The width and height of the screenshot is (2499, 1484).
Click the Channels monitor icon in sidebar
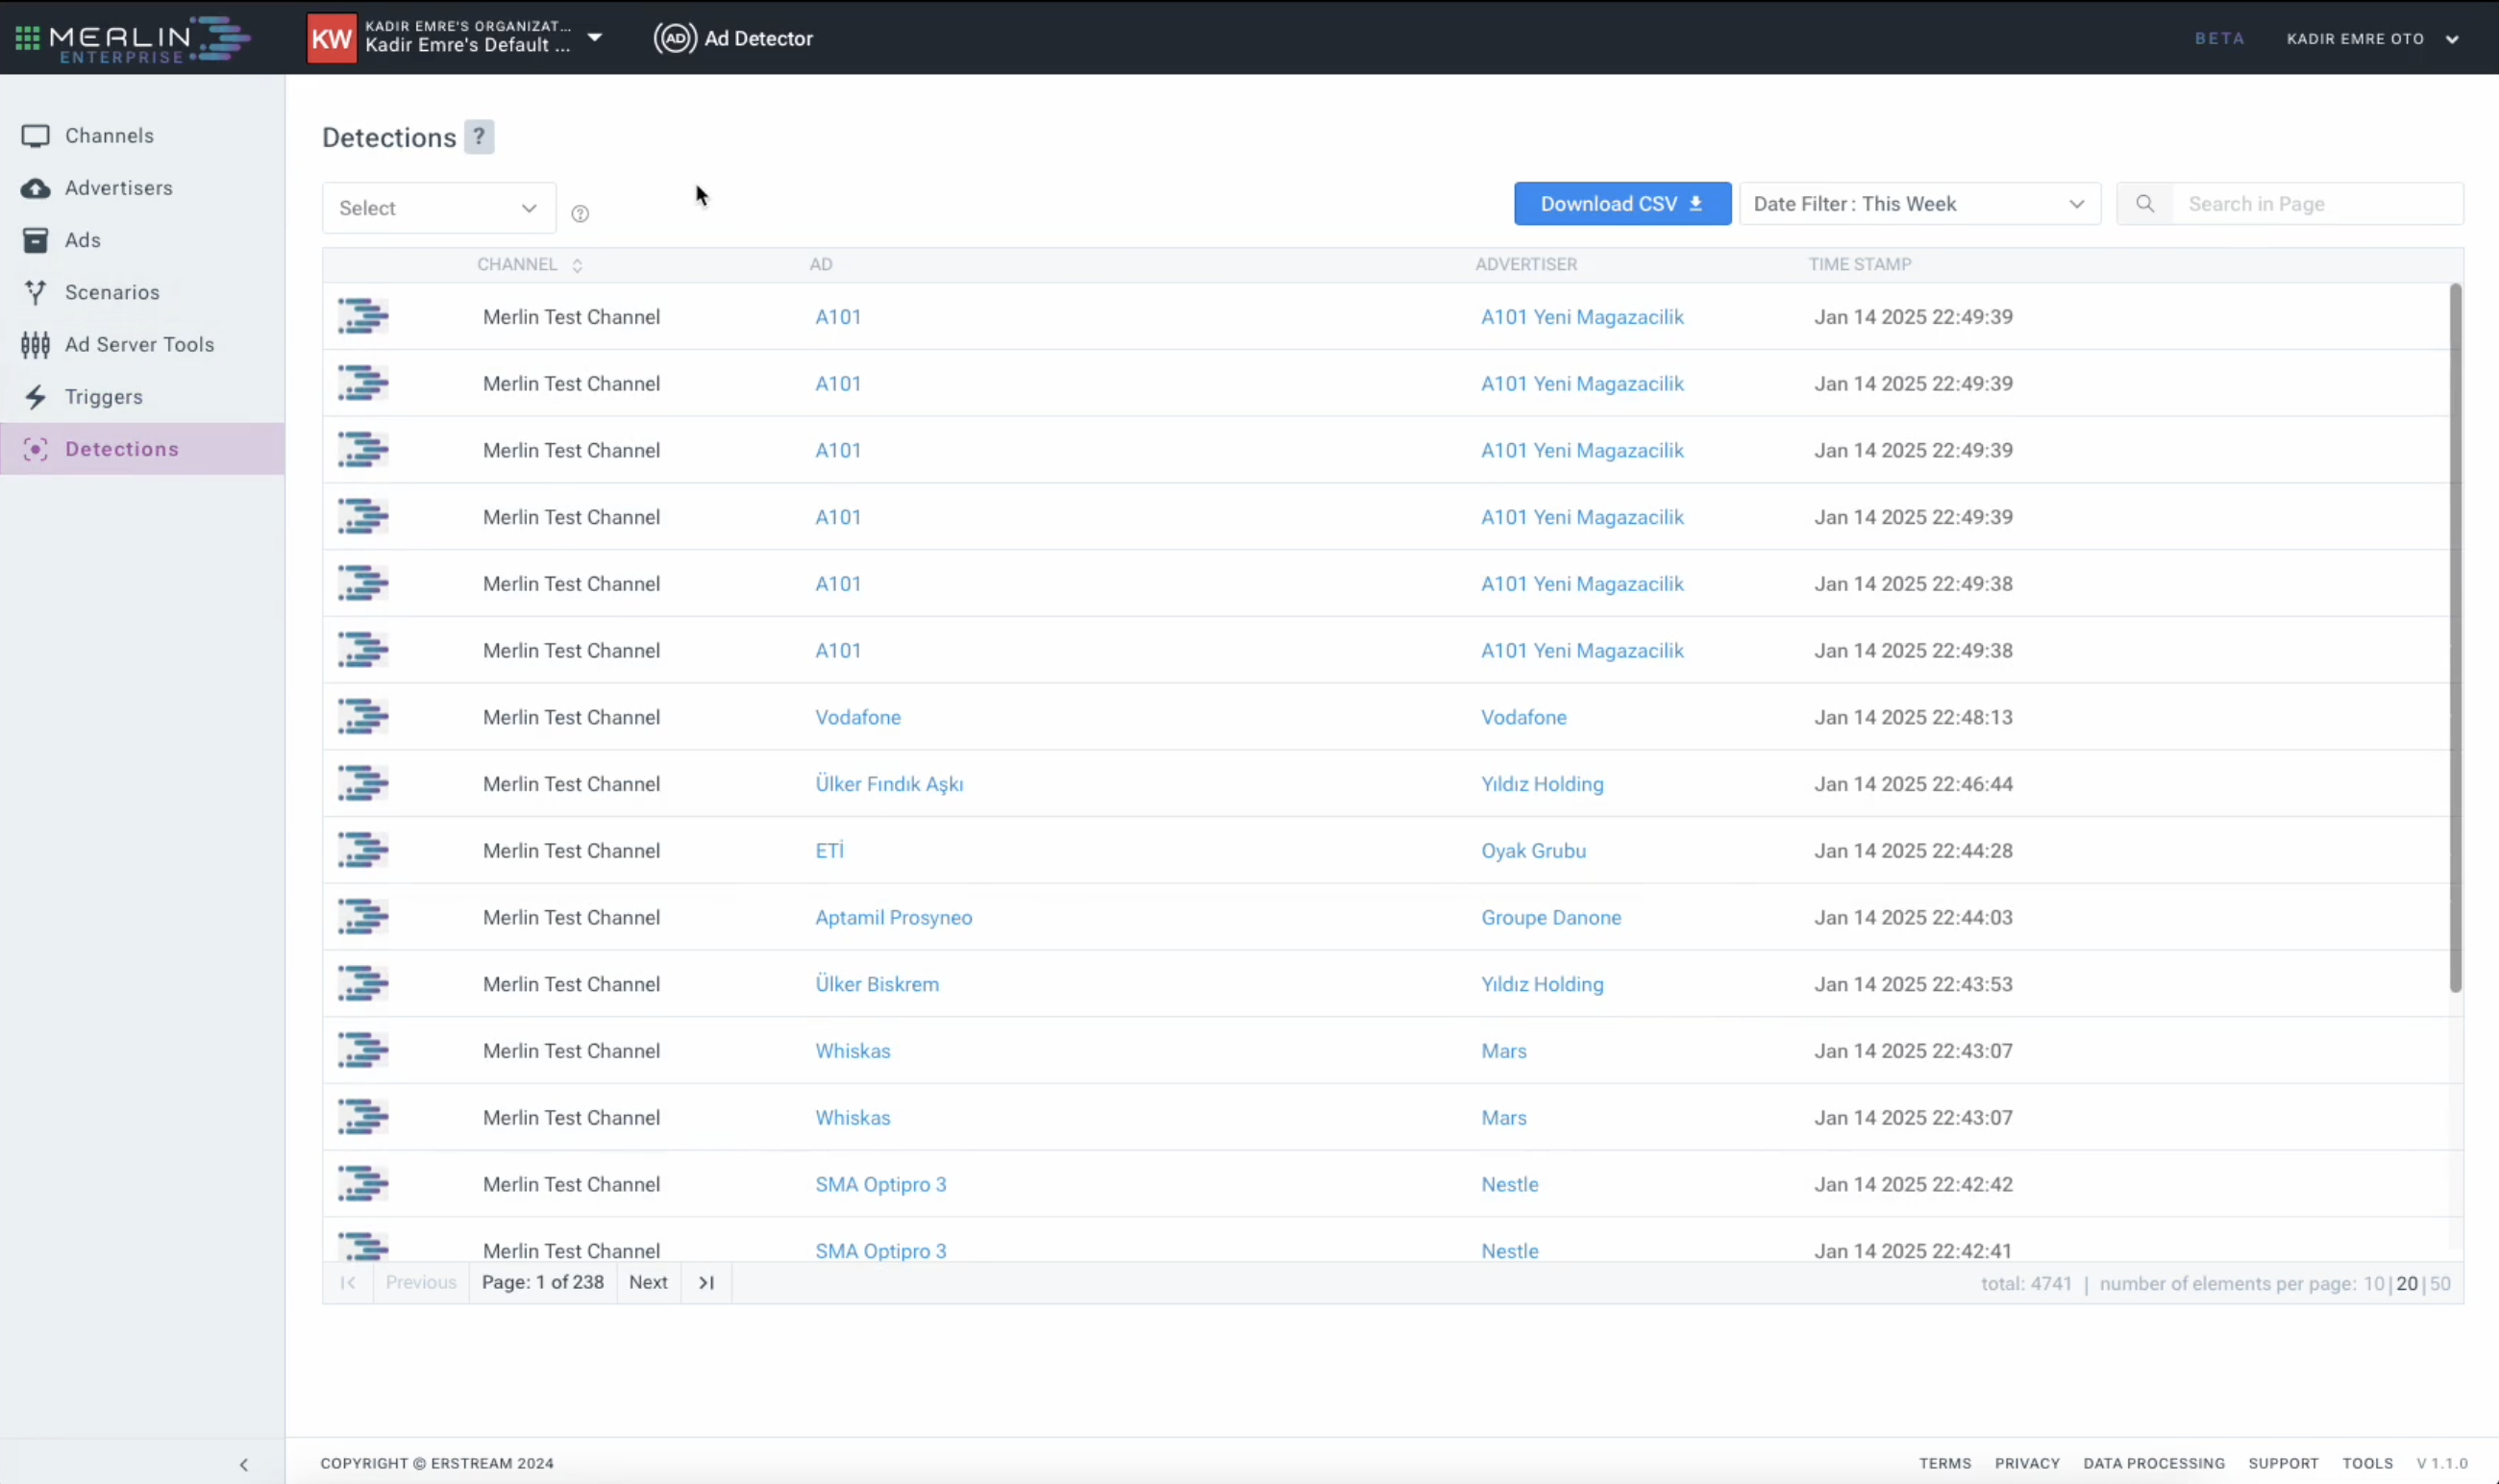pos(35,135)
